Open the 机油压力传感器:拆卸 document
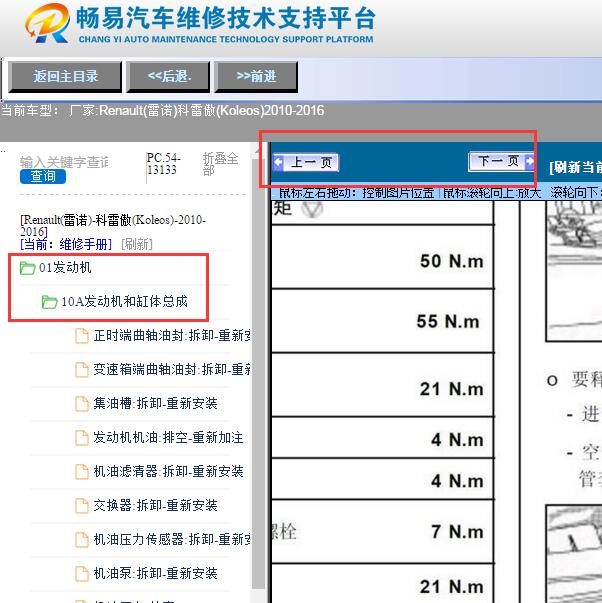The height and width of the screenshot is (603, 602). tap(172, 539)
